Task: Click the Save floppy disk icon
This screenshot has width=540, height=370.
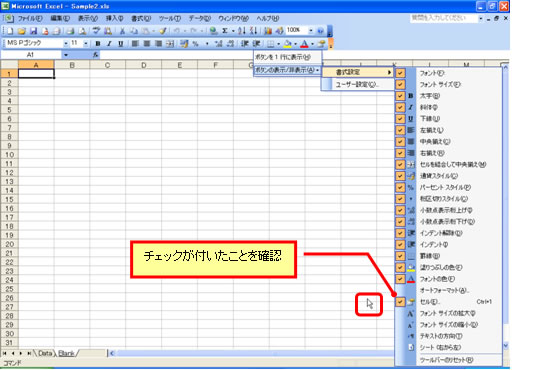Action: (33, 31)
